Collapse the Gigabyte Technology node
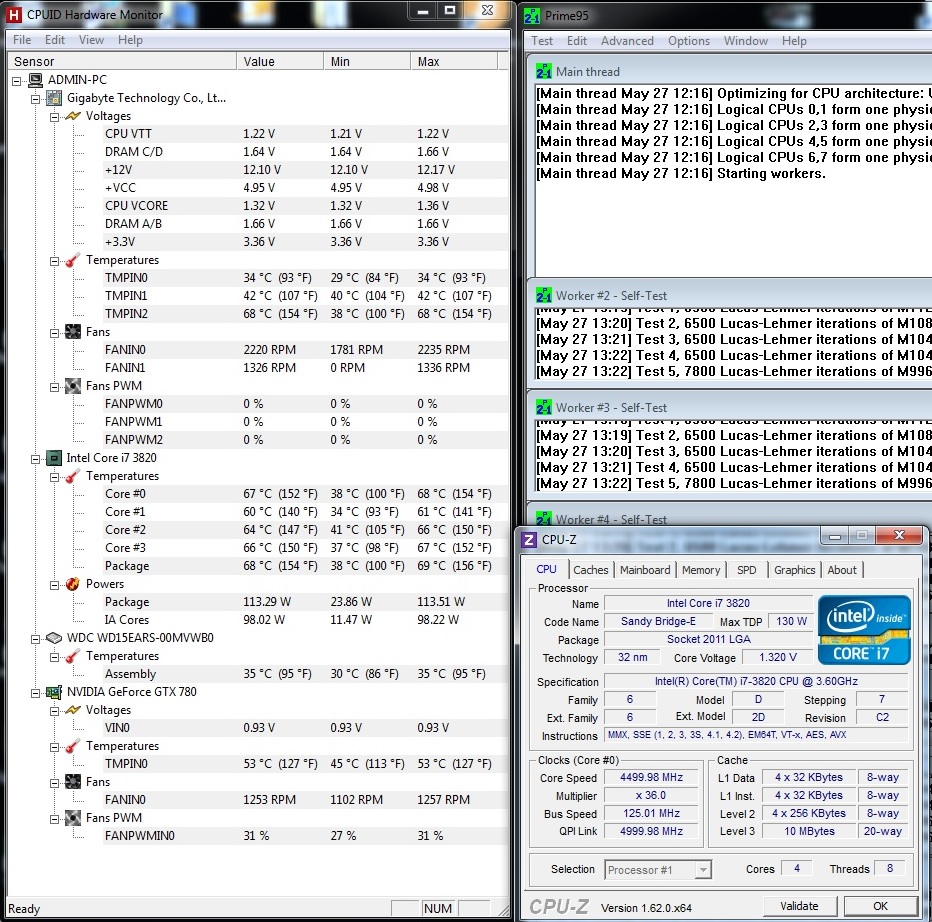 tap(36, 99)
